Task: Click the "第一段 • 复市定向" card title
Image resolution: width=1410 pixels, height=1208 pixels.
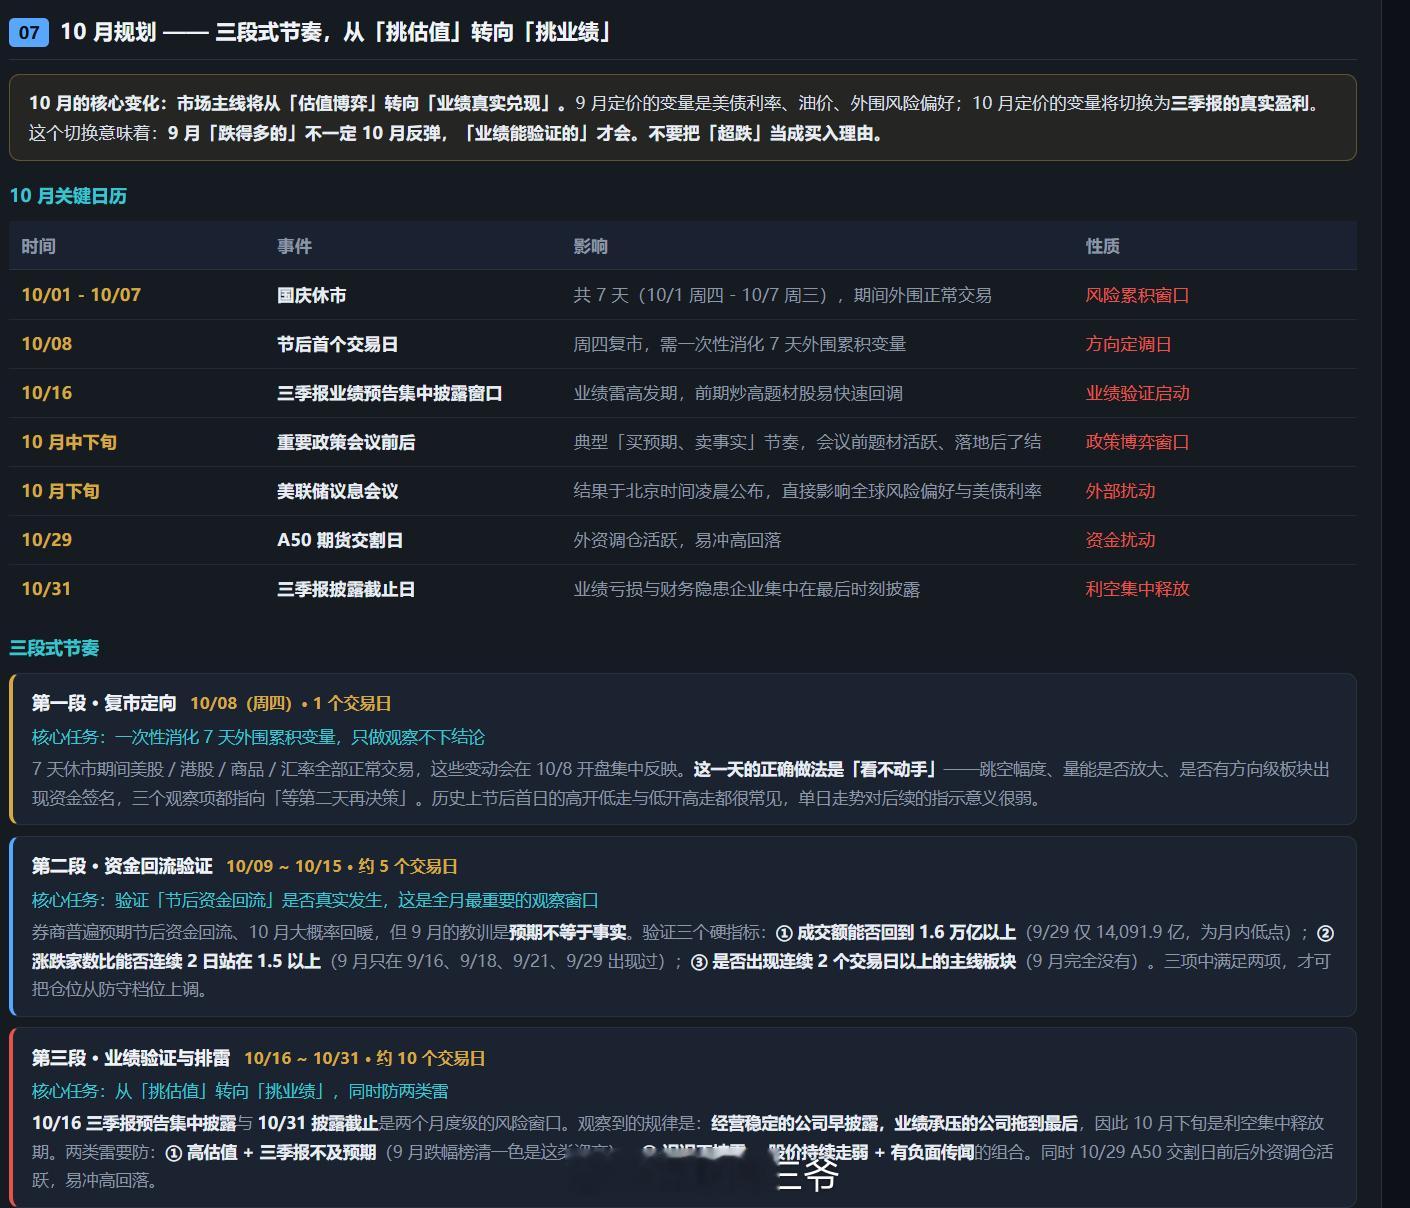Action: pos(104,703)
